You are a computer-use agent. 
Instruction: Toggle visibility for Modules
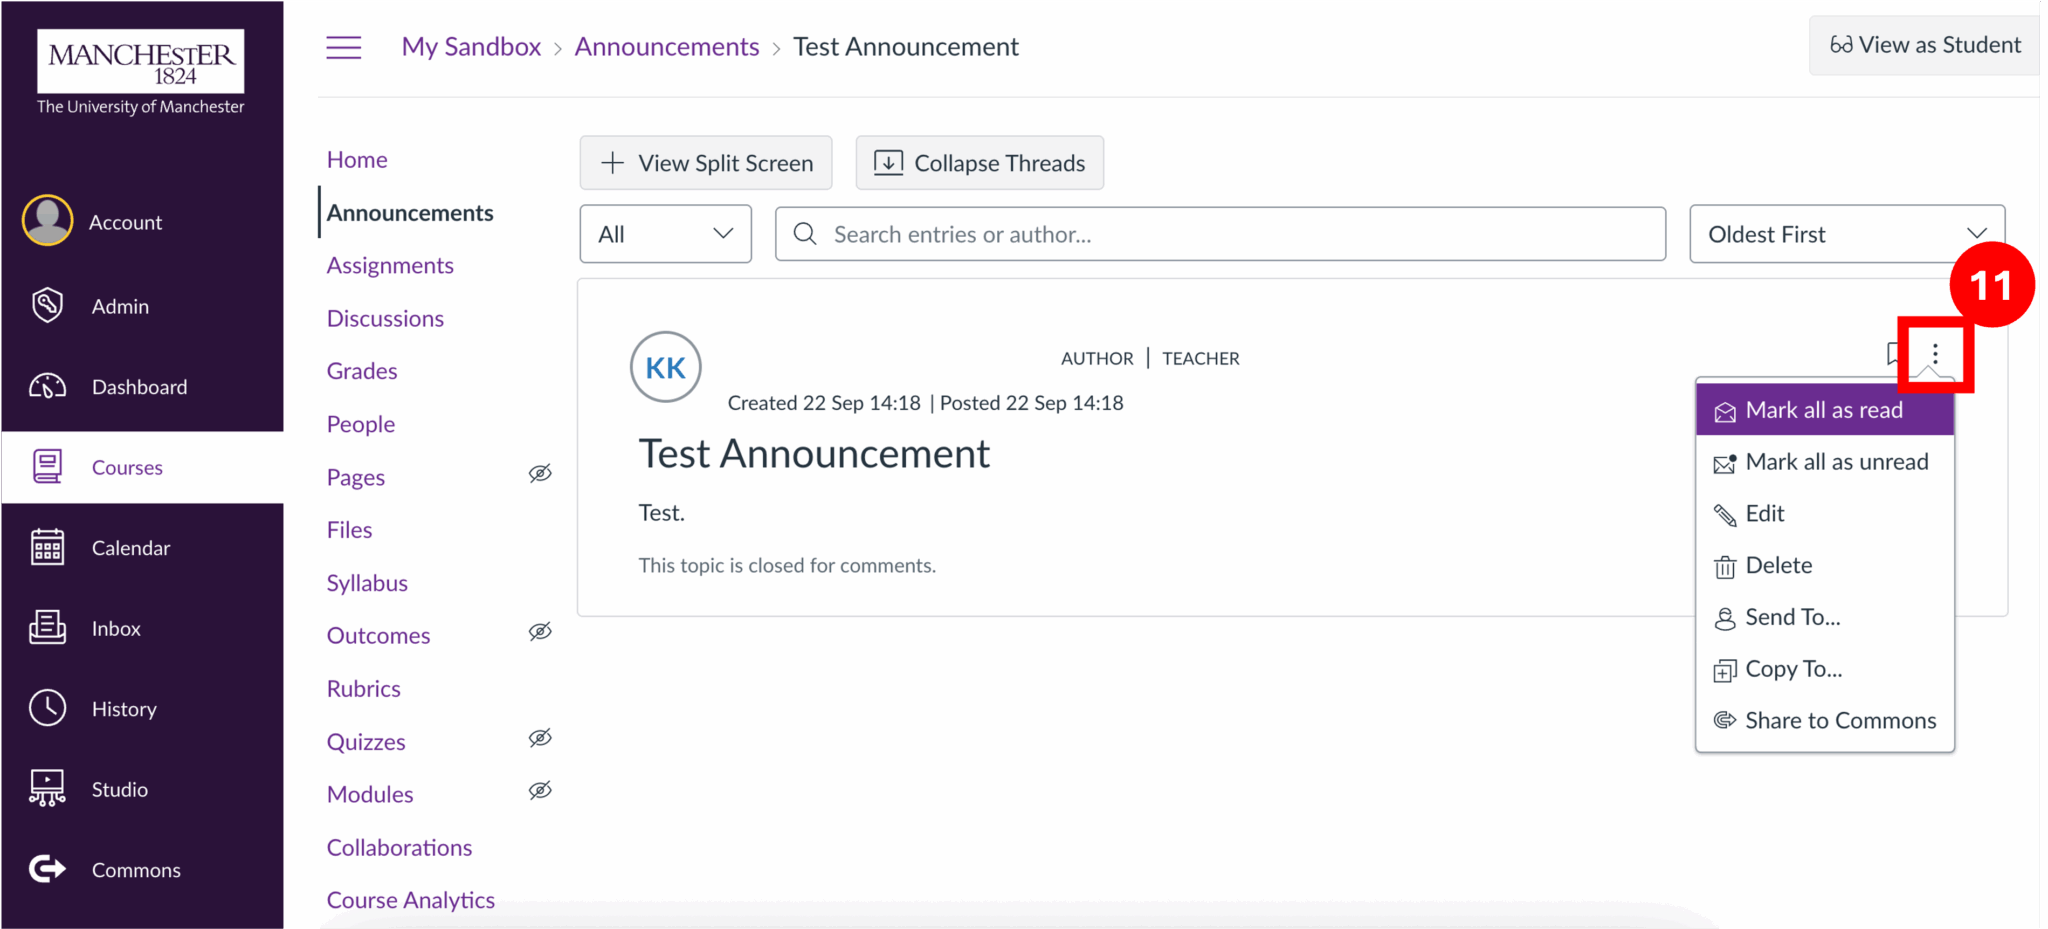[x=540, y=791]
